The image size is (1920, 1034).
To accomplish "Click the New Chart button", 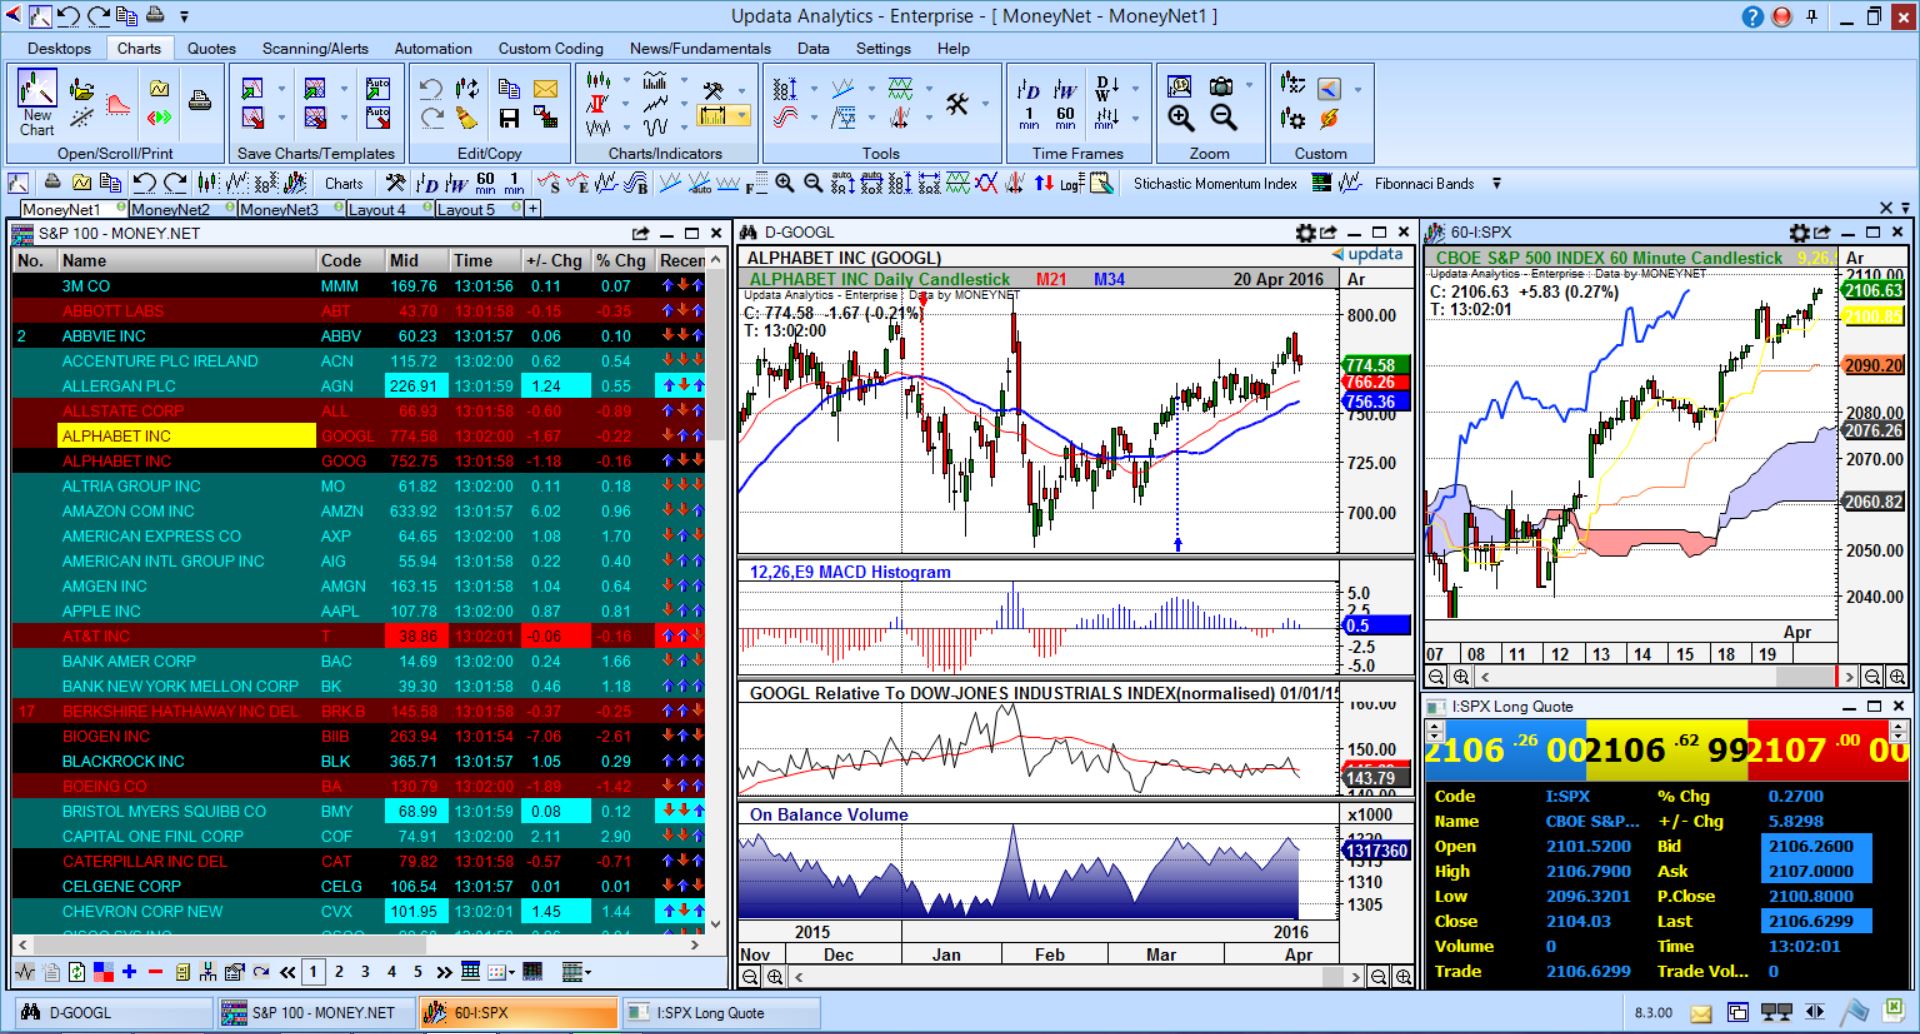I will coord(37,103).
